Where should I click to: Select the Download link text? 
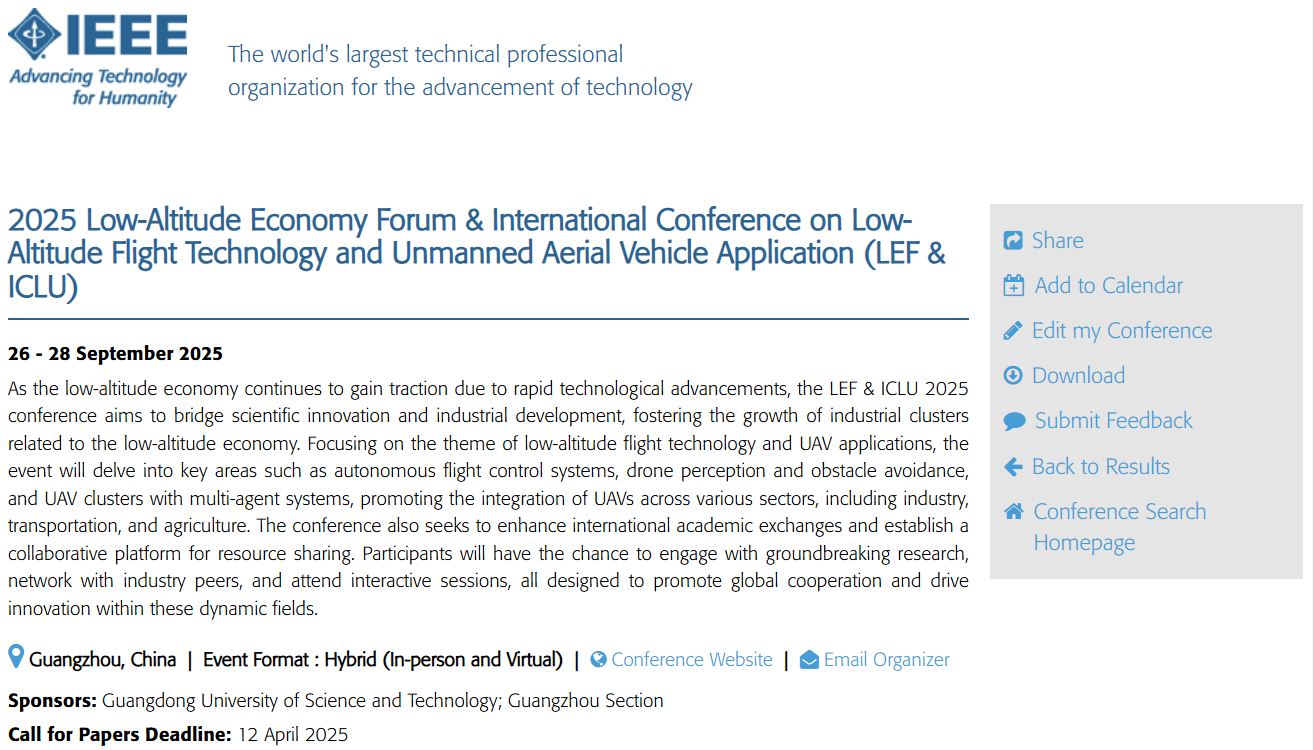pyautogui.click(x=1078, y=375)
